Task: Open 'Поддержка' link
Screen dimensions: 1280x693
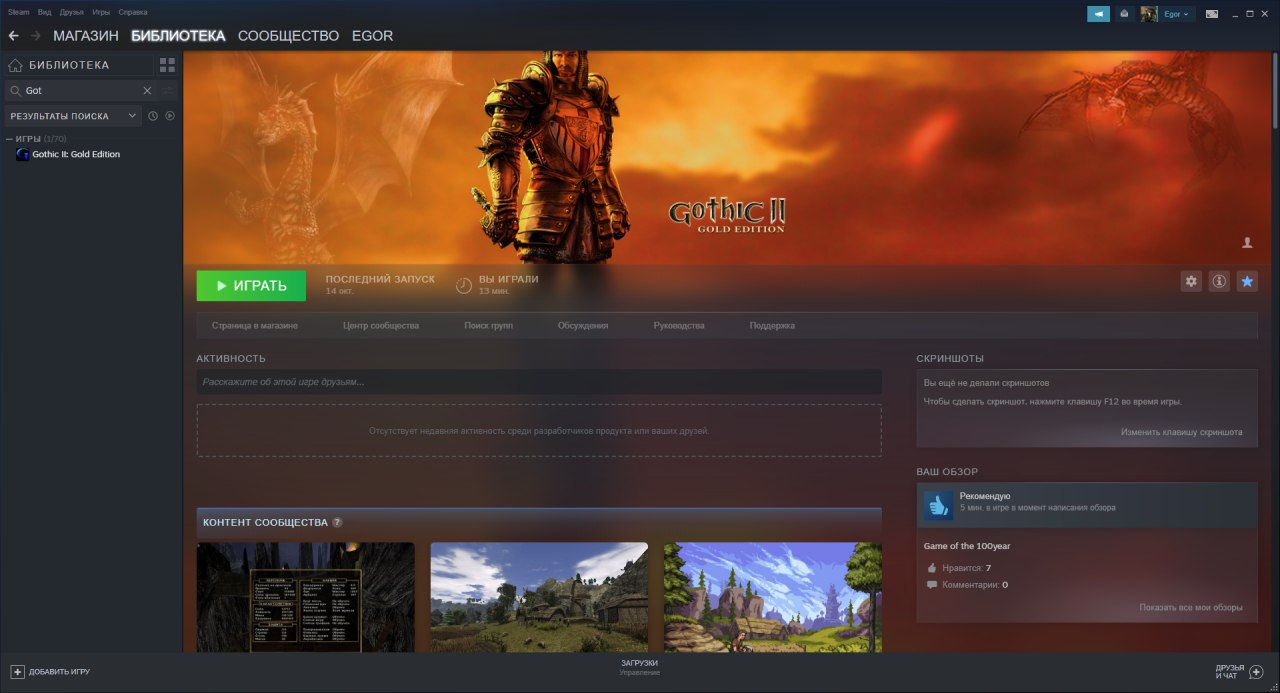Action: [x=772, y=326]
